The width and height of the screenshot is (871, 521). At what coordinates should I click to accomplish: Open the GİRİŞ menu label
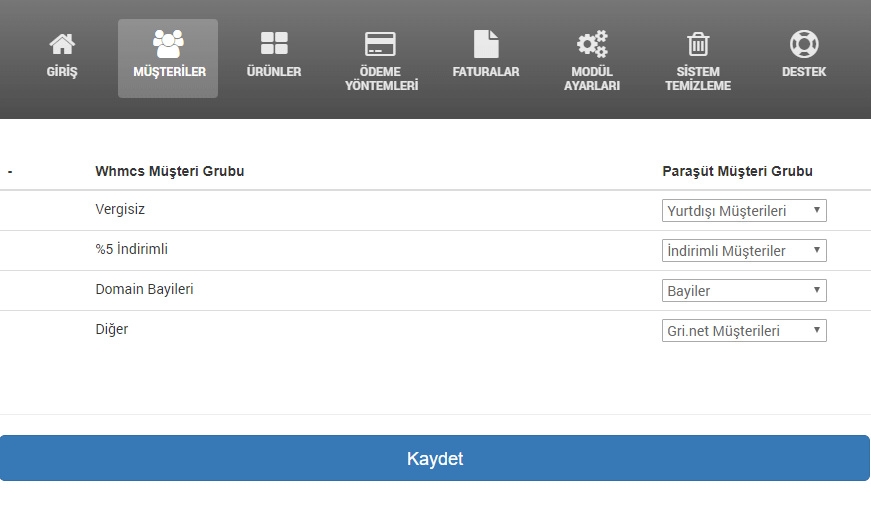pyautogui.click(x=62, y=72)
